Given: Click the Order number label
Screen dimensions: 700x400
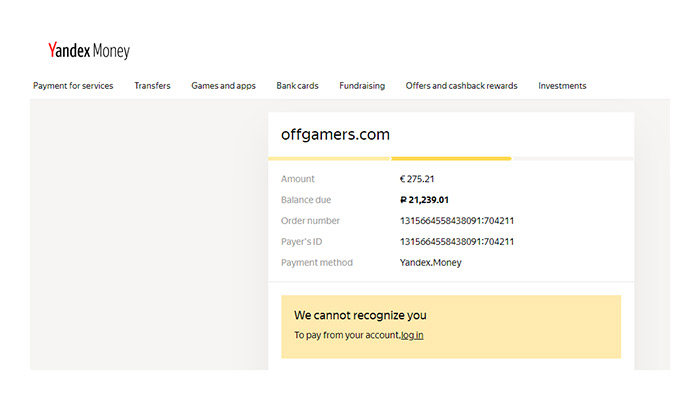Looking at the screenshot, I should 310,221.
